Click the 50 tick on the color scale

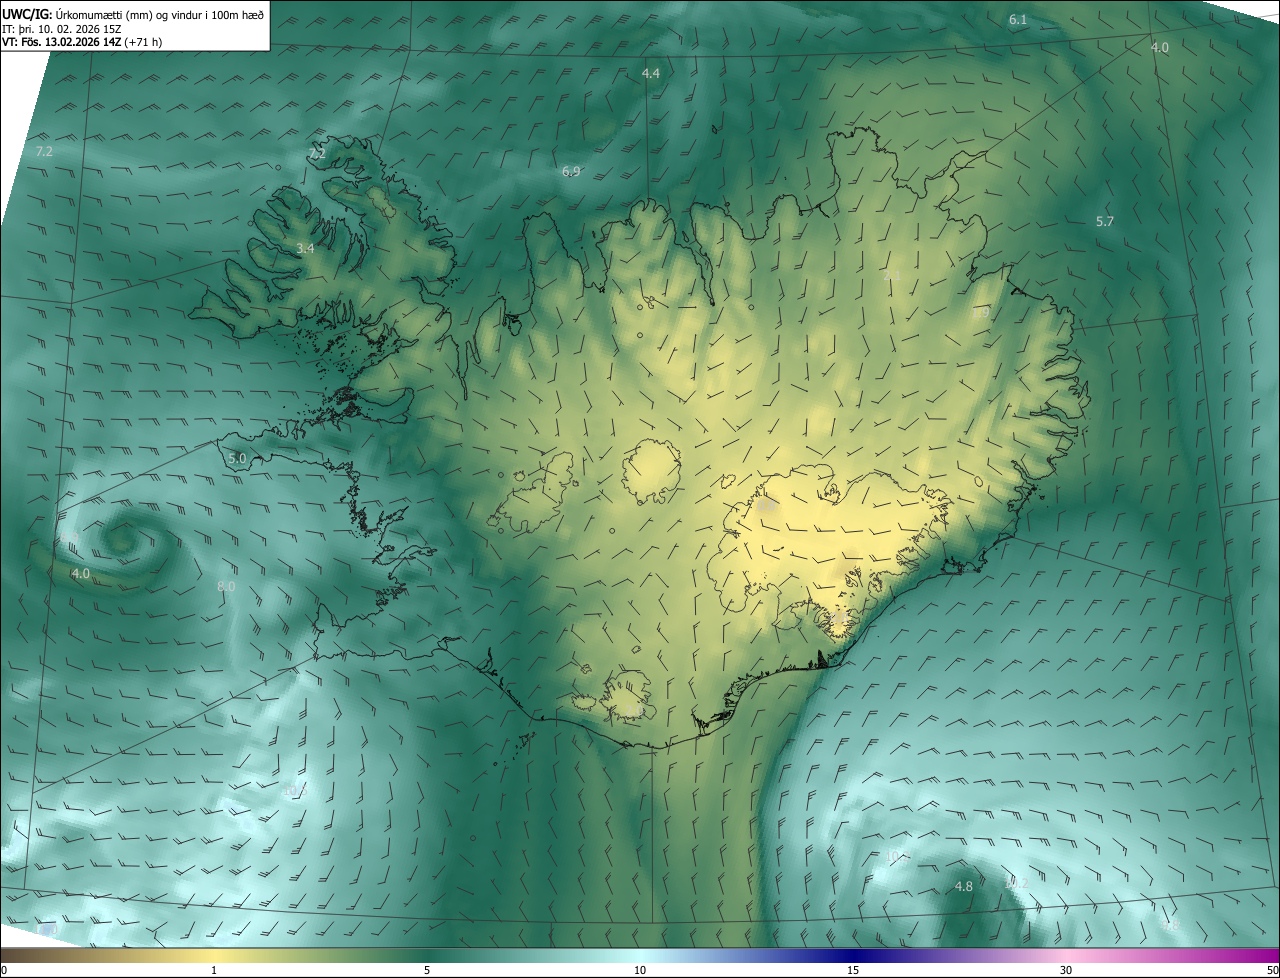click(x=1272, y=970)
